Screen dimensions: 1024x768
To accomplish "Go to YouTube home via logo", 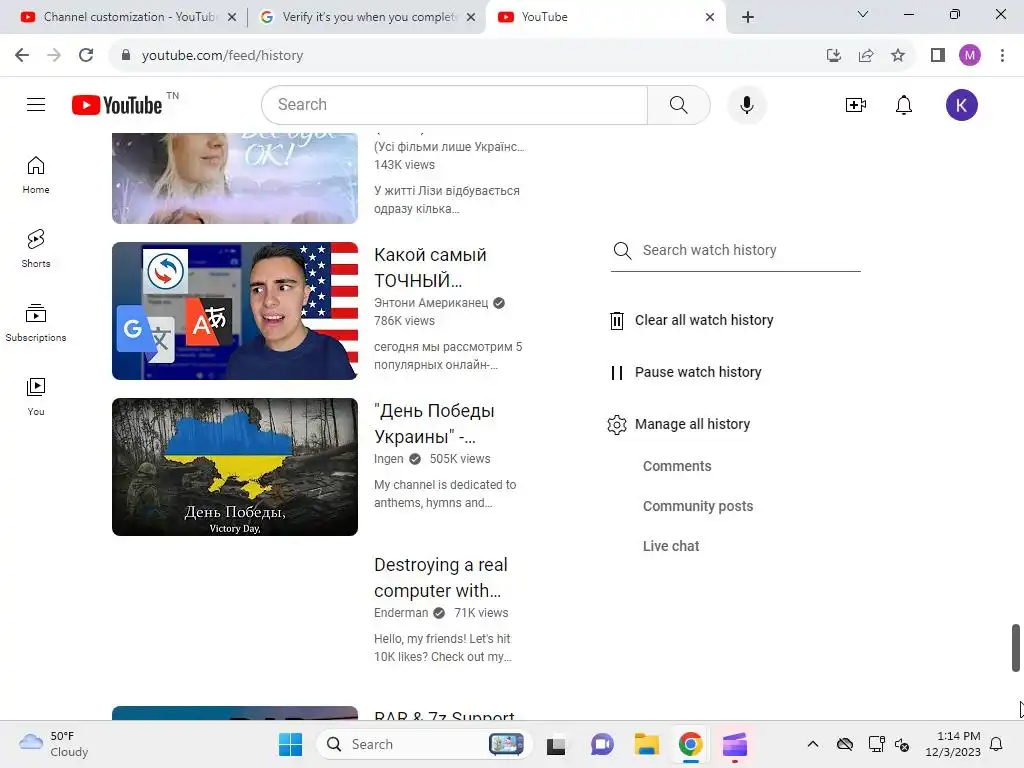I will tap(117, 105).
